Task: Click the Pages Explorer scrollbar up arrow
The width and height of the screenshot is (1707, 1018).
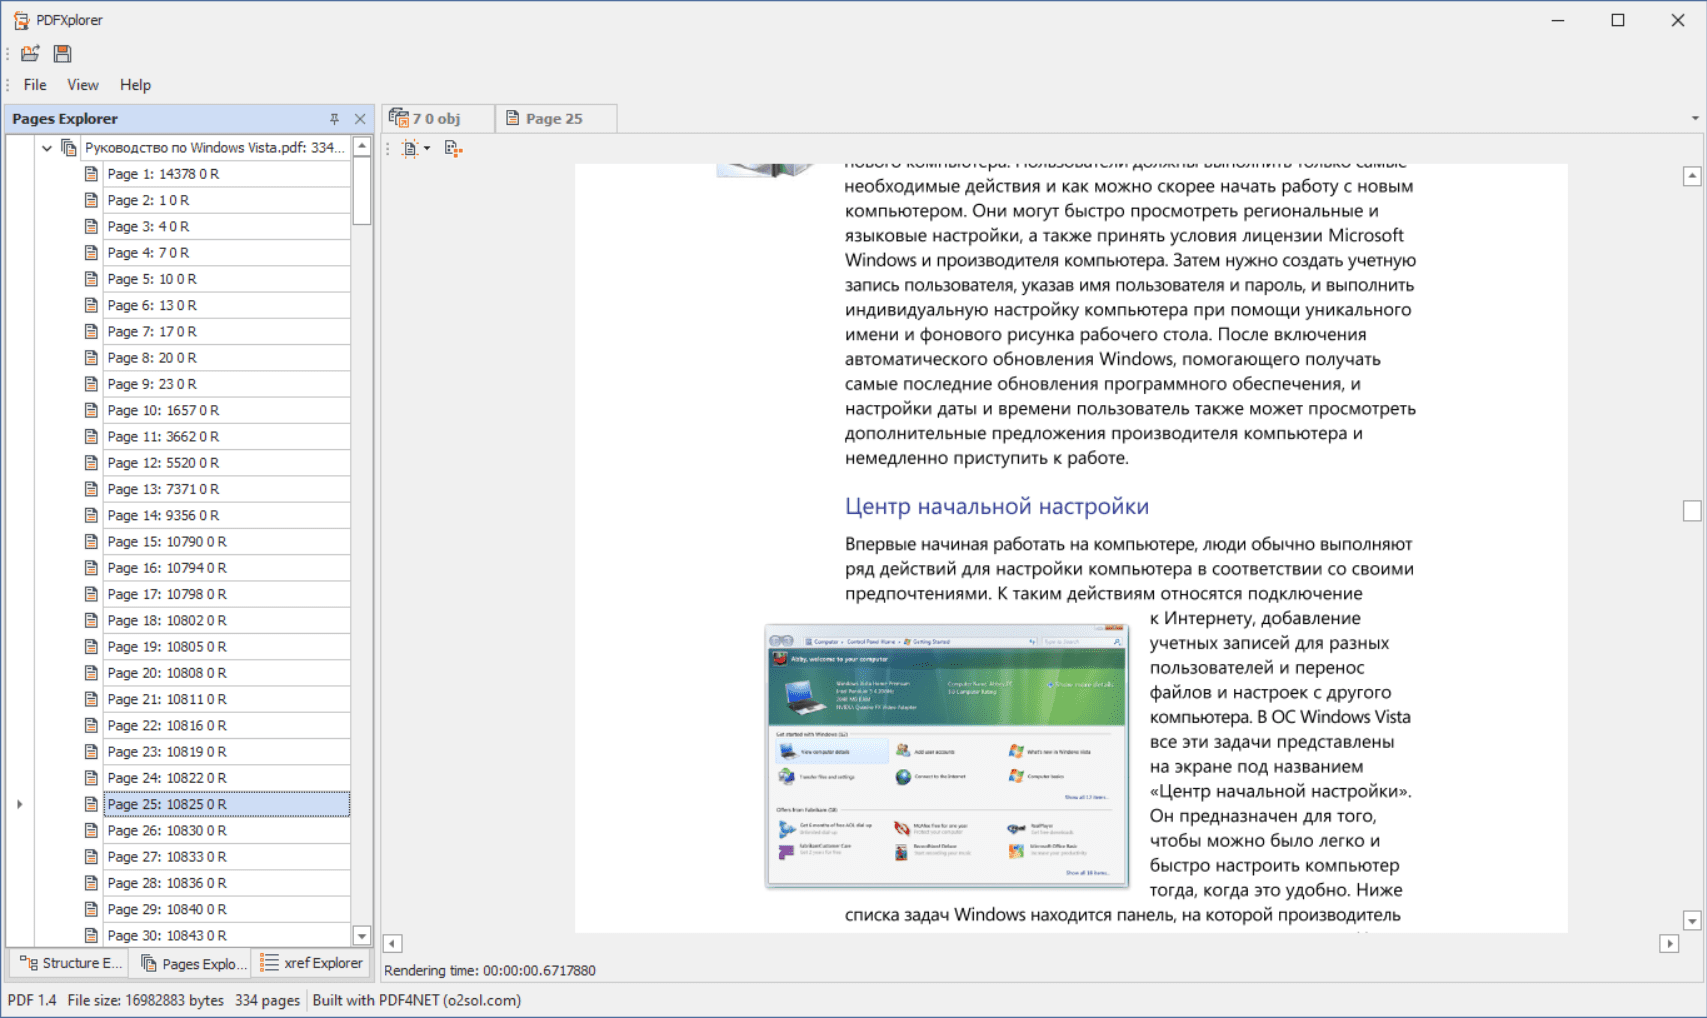Action: [x=362, y=146]
